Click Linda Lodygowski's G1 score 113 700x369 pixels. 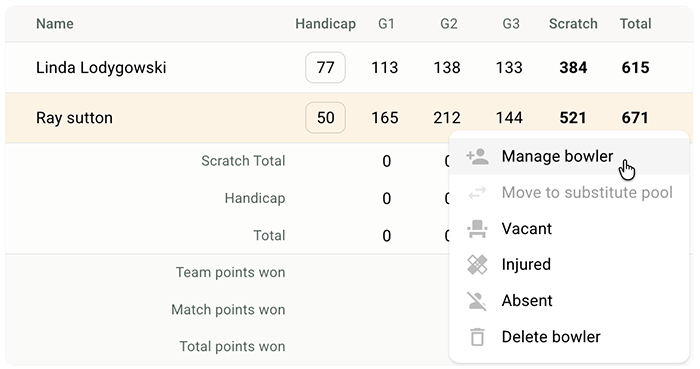point(385,68)
